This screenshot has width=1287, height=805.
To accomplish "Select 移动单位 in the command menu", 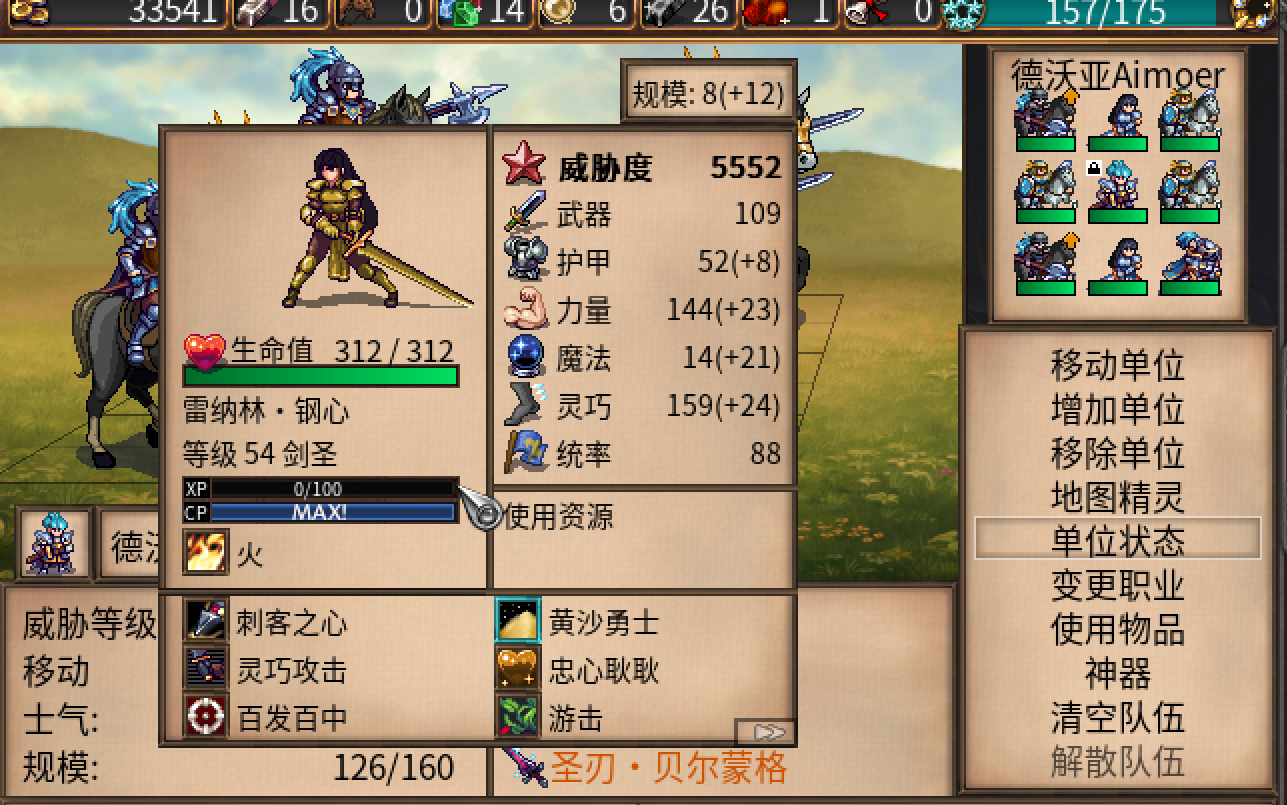I will pos(1117,364).
